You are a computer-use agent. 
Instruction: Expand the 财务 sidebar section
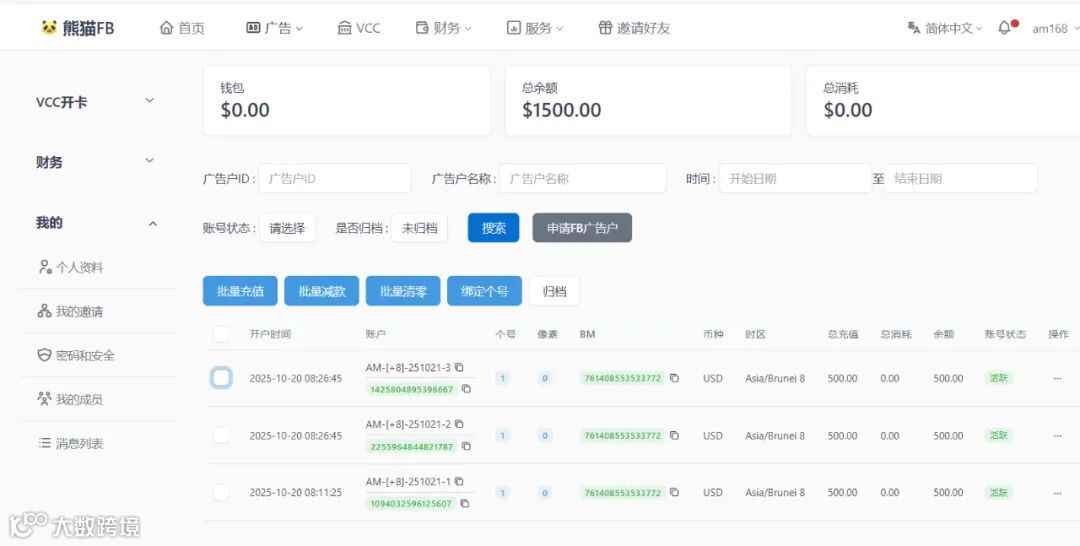[x=95, y=162]
